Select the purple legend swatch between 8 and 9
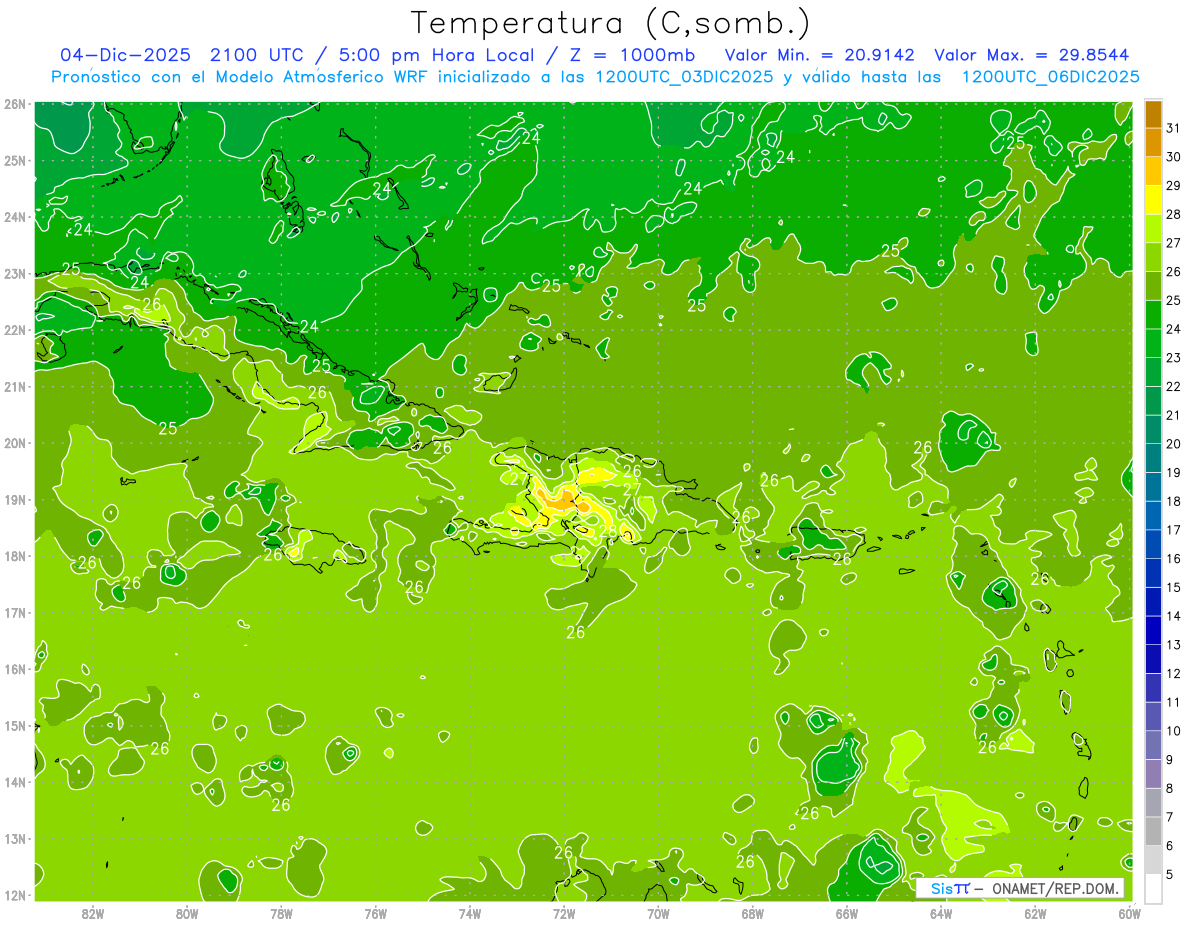Viewport: 1200px width, 927px height. [1153, 773]
